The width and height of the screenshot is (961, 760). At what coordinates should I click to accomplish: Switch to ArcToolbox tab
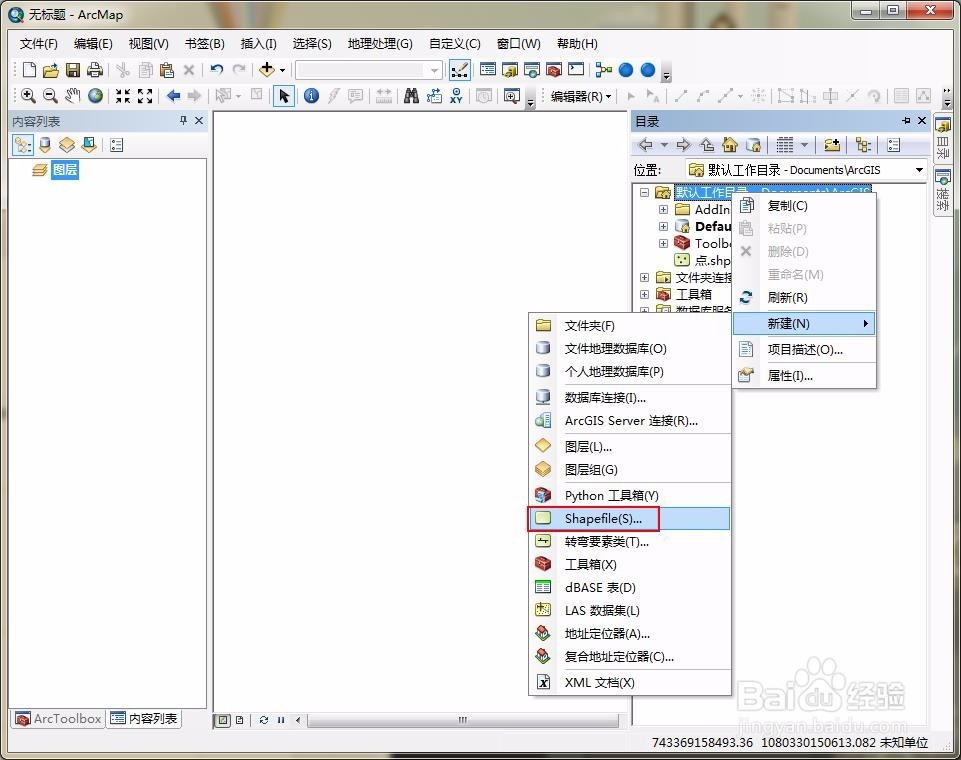pyautogui.click(x=58, y=718)
